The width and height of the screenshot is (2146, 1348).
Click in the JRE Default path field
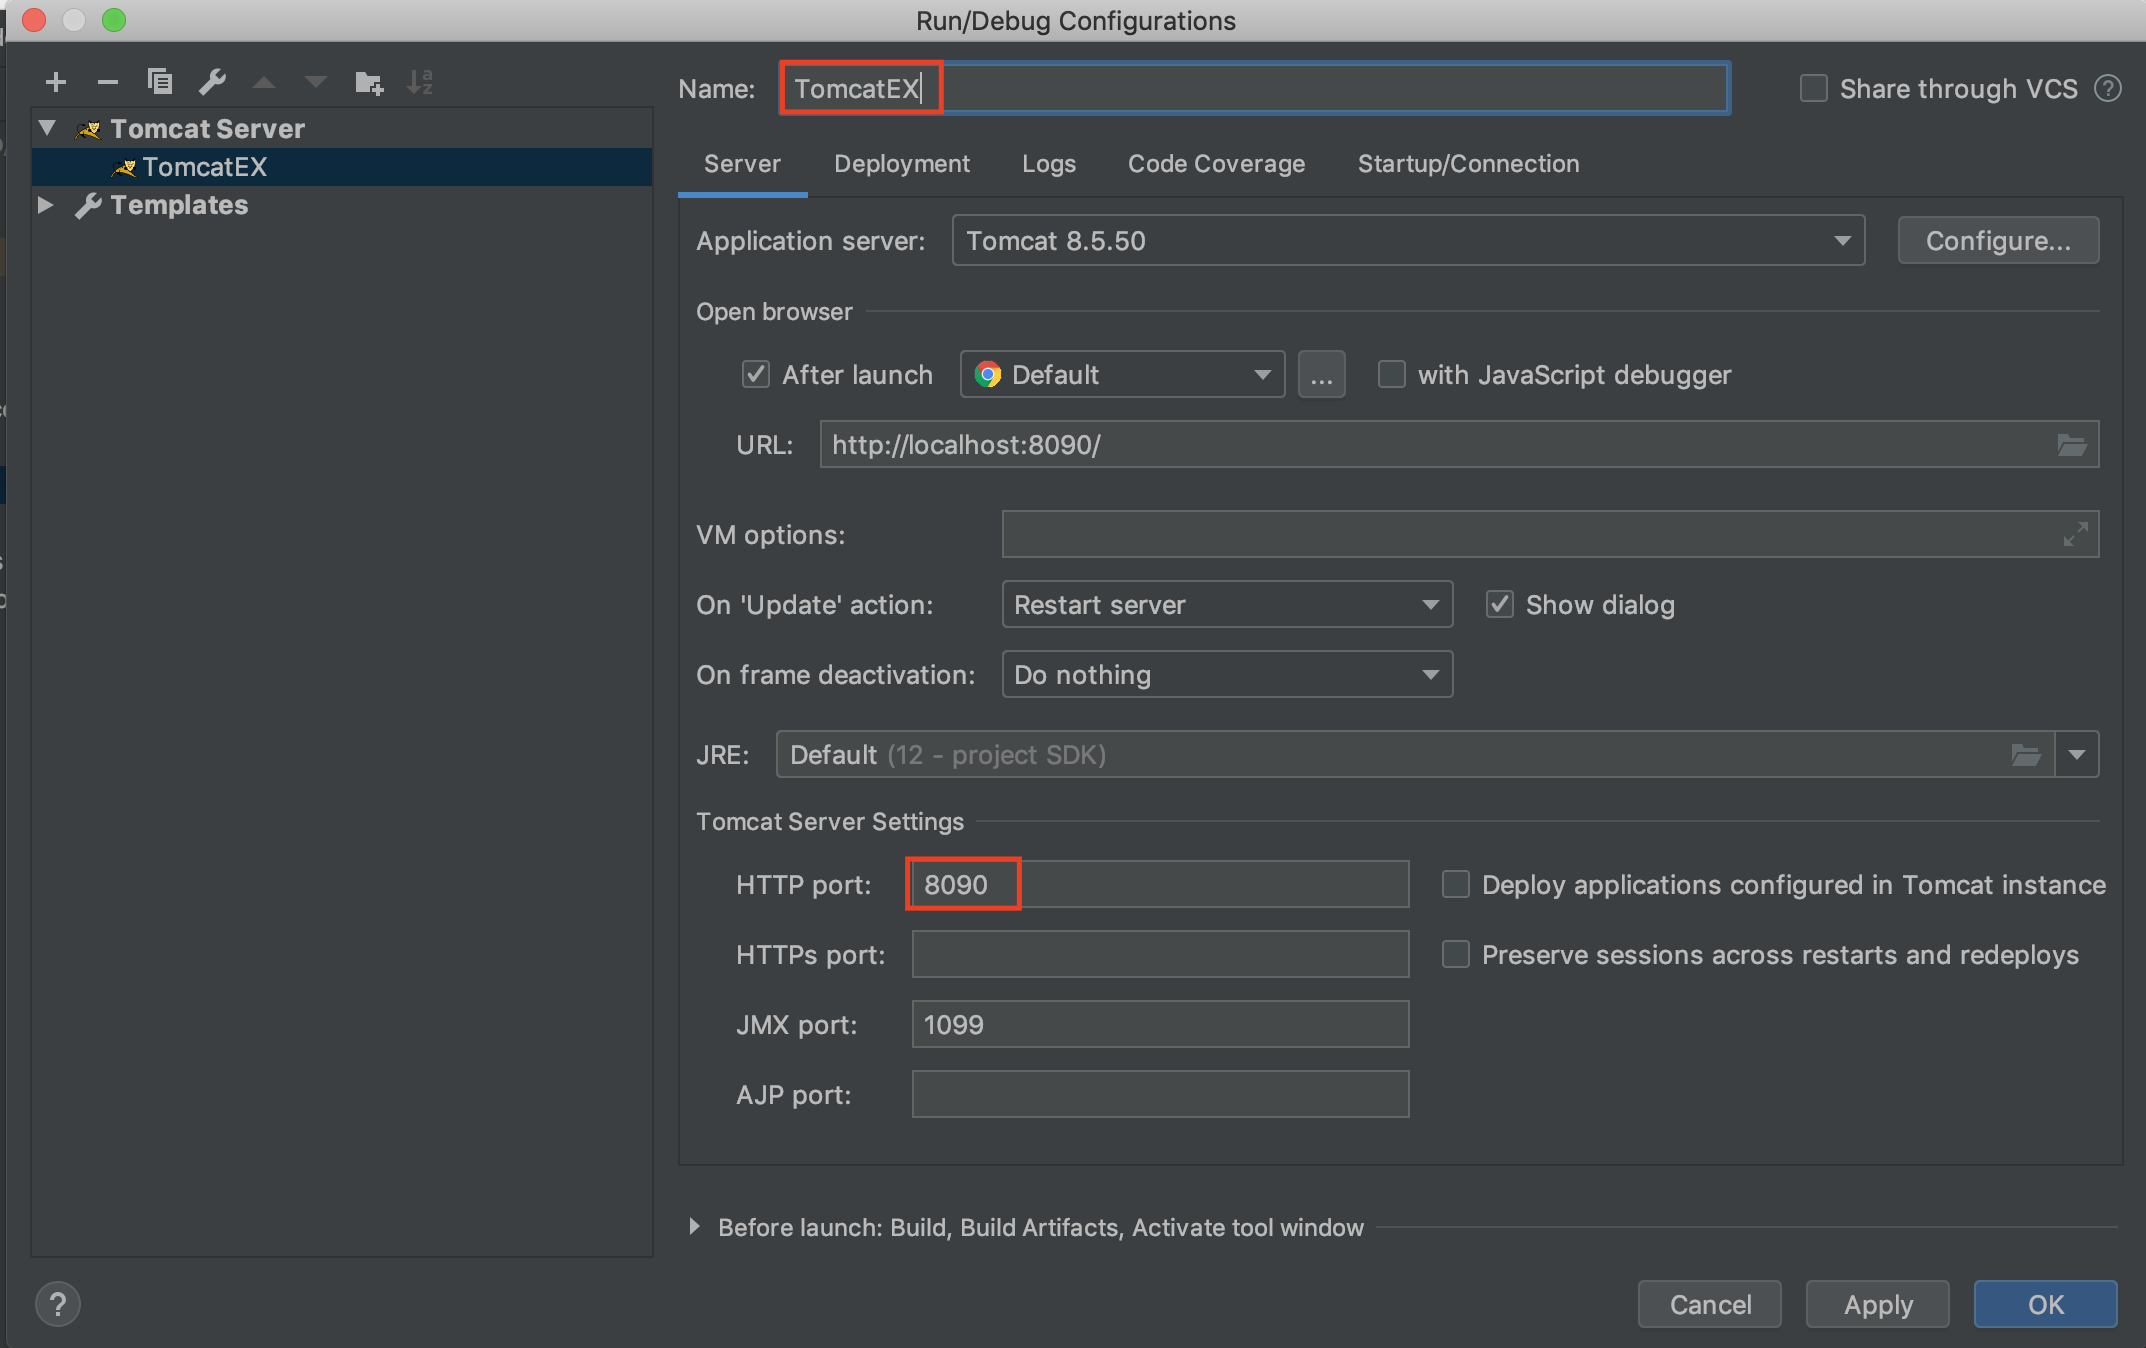pos(1415,755)
